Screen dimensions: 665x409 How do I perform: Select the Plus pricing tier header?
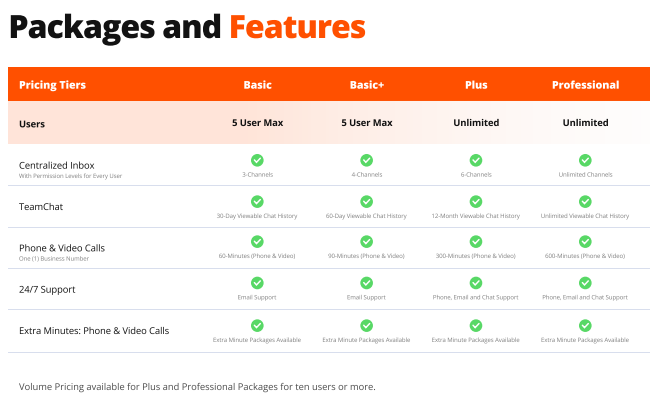[476, 85]
